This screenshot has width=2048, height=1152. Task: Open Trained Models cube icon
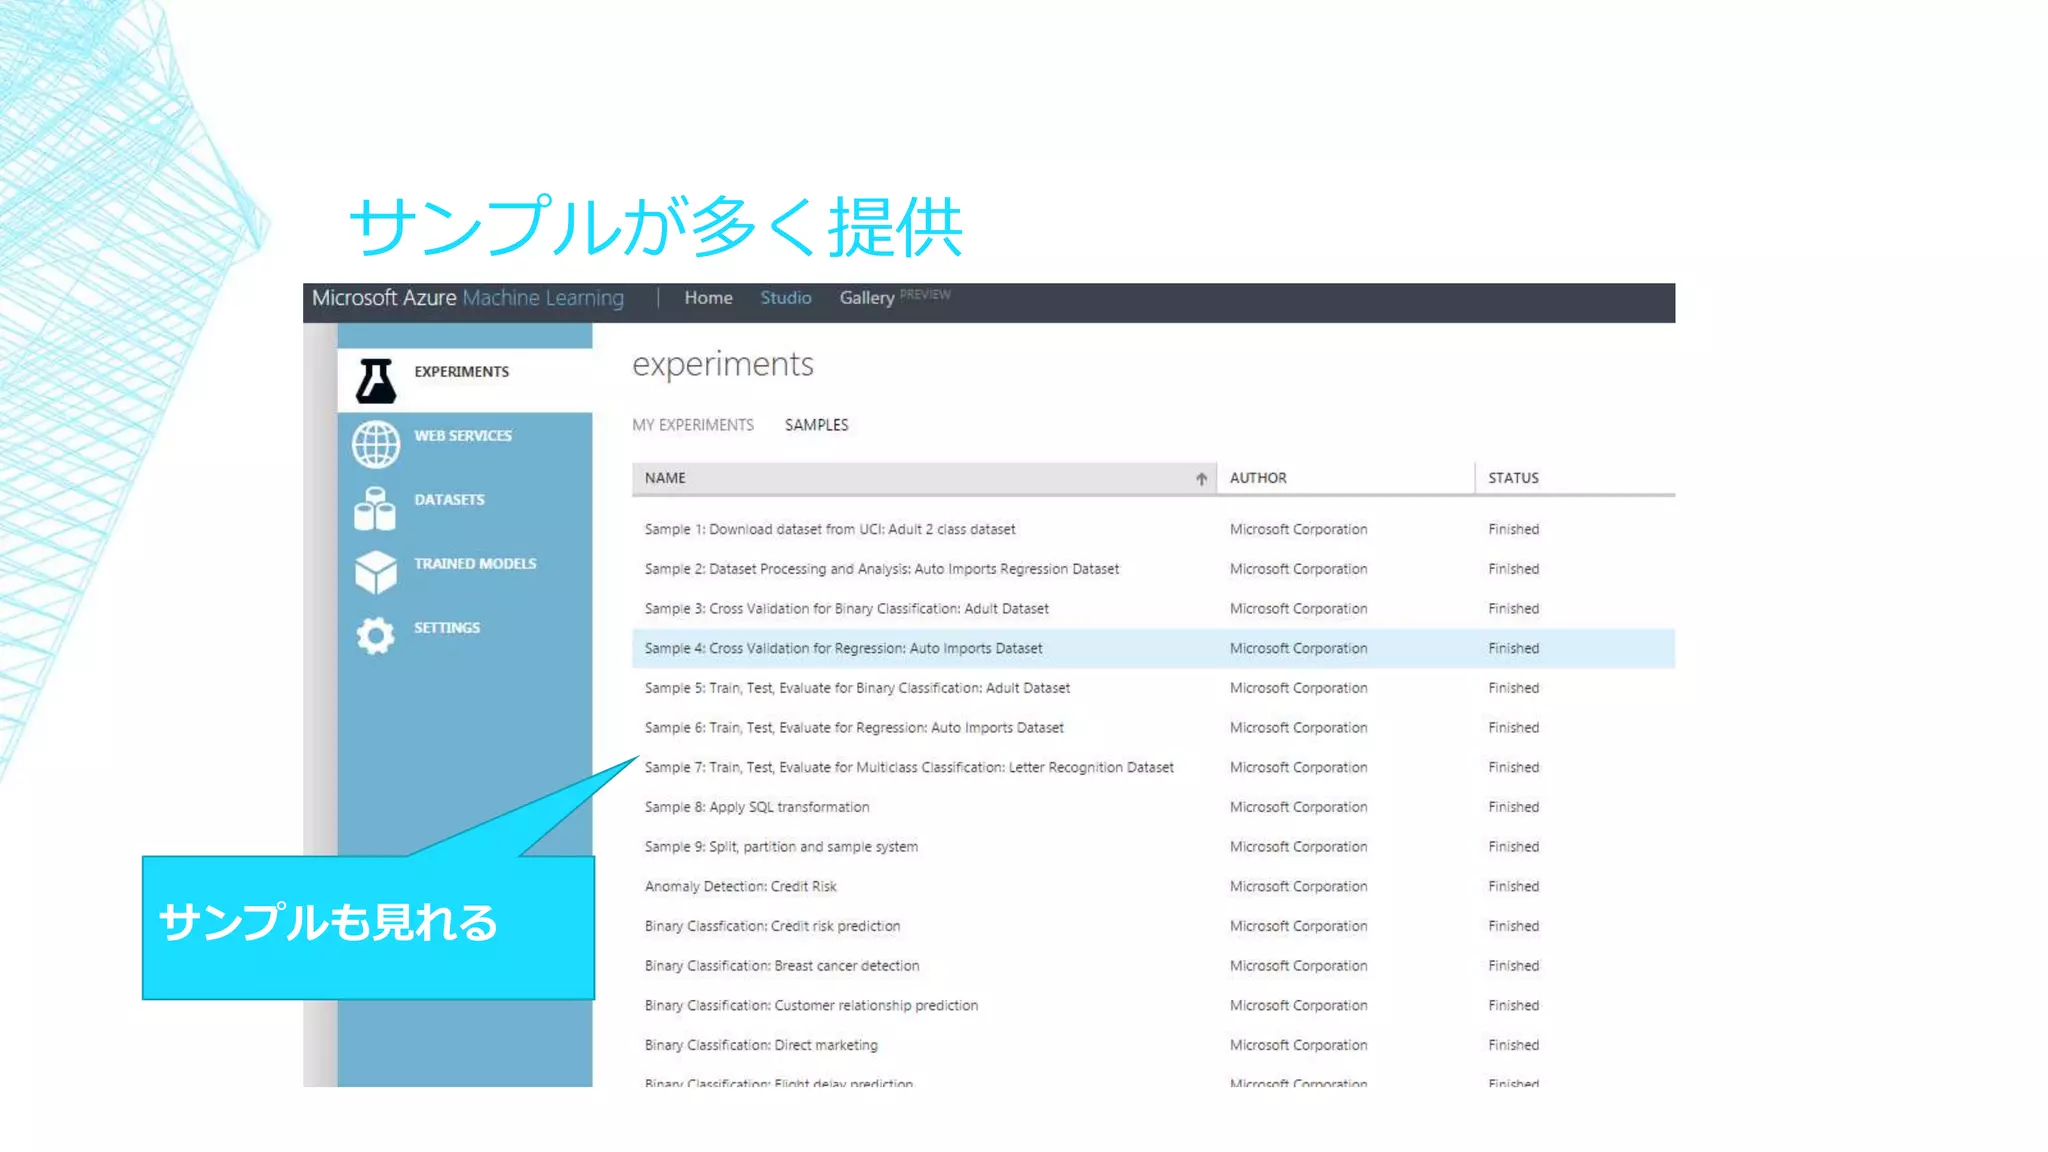pos(376,572)
